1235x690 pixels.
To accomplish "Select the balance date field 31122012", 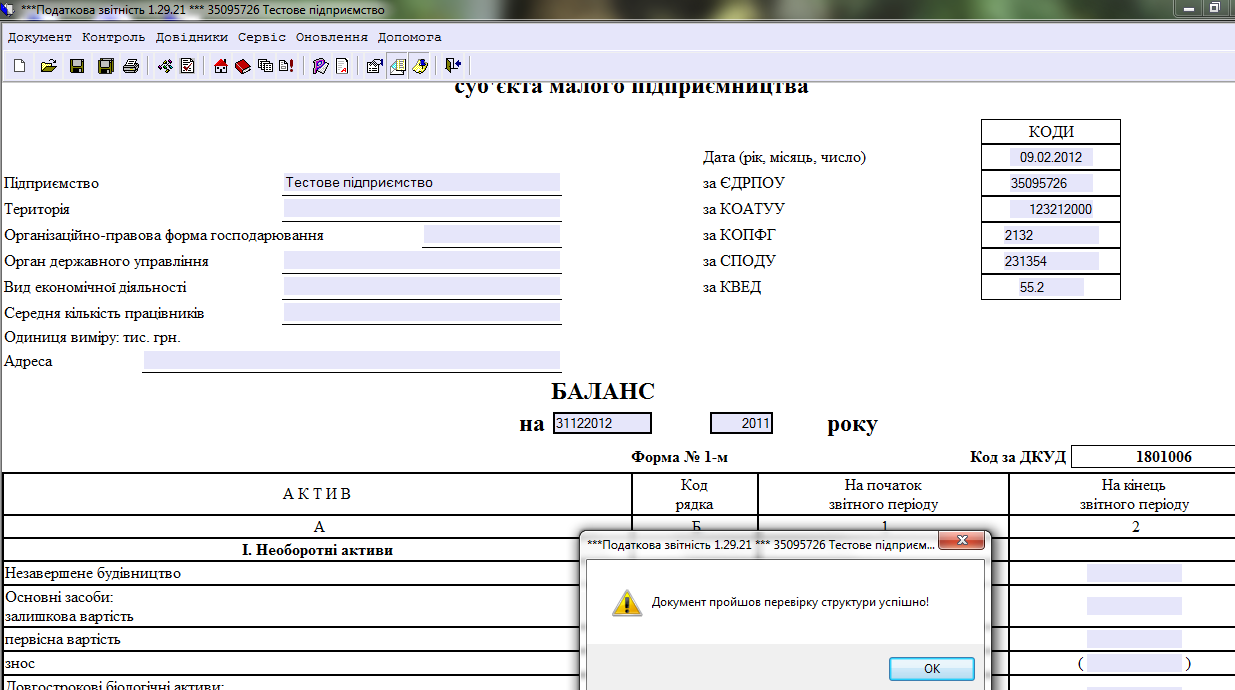I will (x=602, y=423).
